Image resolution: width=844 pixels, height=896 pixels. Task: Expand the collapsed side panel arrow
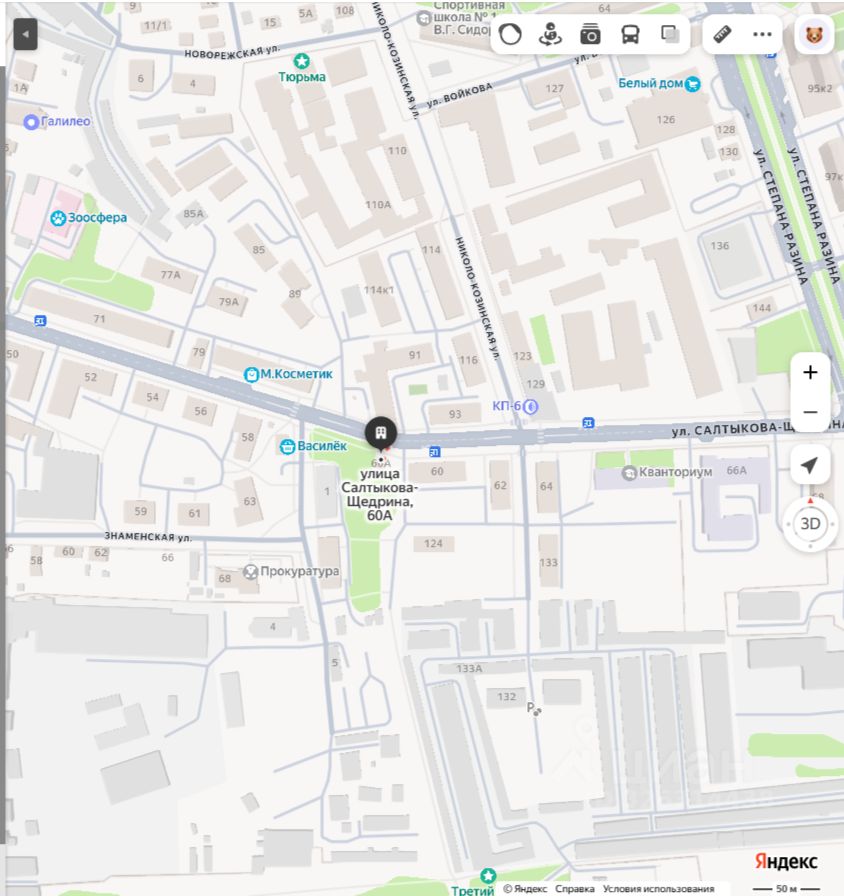pyautogui.click(x=25, y=34)
